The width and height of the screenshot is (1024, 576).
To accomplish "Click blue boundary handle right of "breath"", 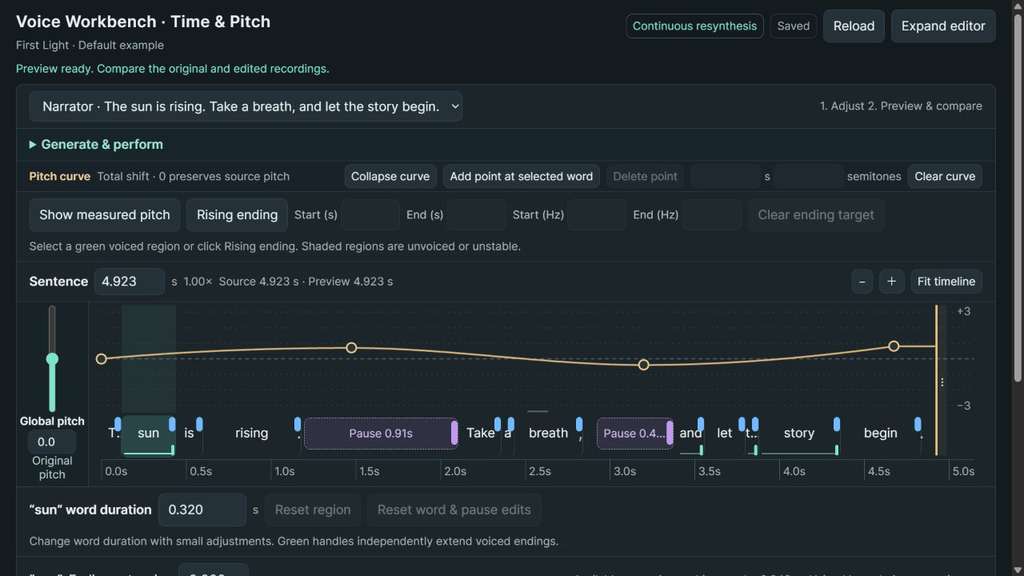I will 579,424.
